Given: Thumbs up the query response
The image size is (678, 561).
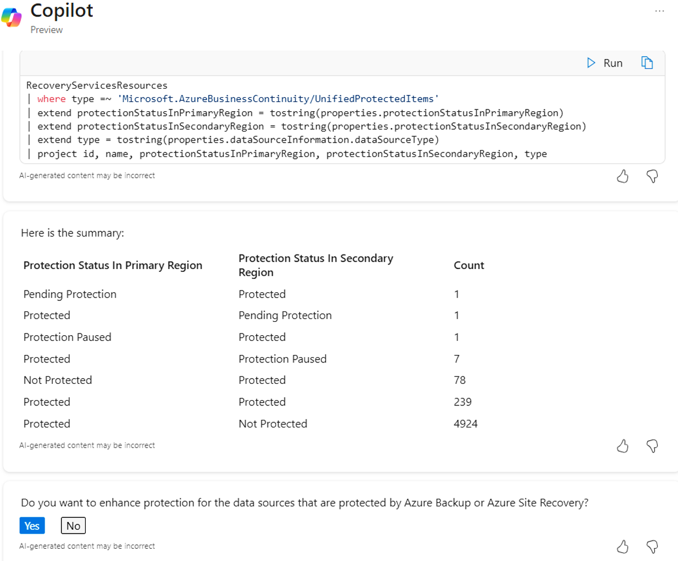Looking at the screenshot, I should pos(623,176).
